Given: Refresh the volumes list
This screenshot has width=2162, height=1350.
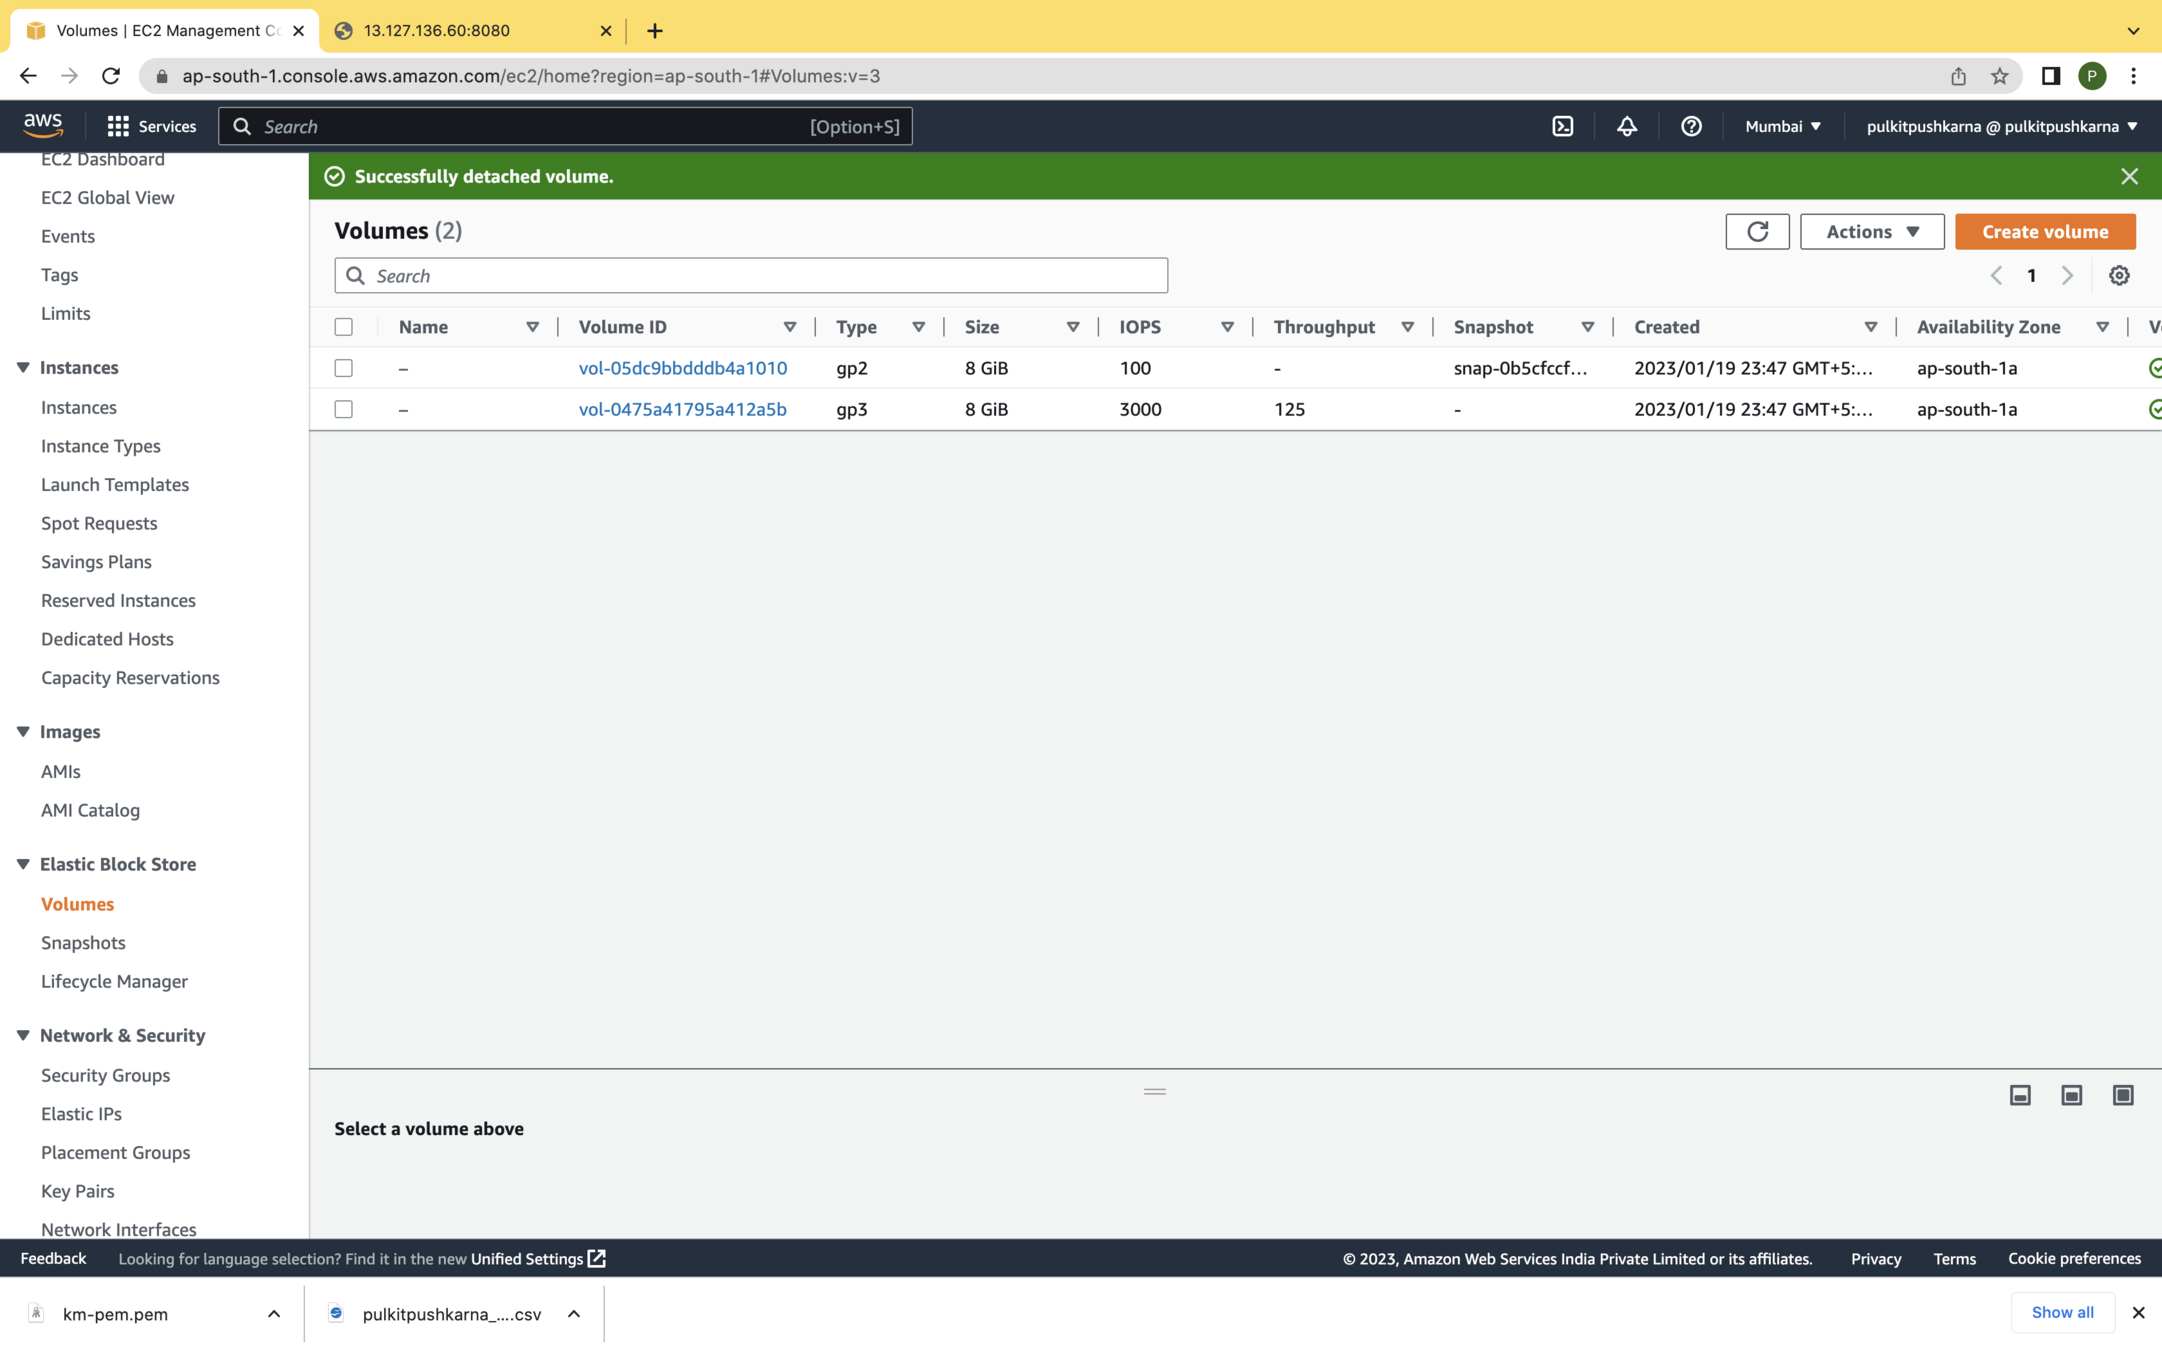Looking at the screenshot, I should [1756, 231].
